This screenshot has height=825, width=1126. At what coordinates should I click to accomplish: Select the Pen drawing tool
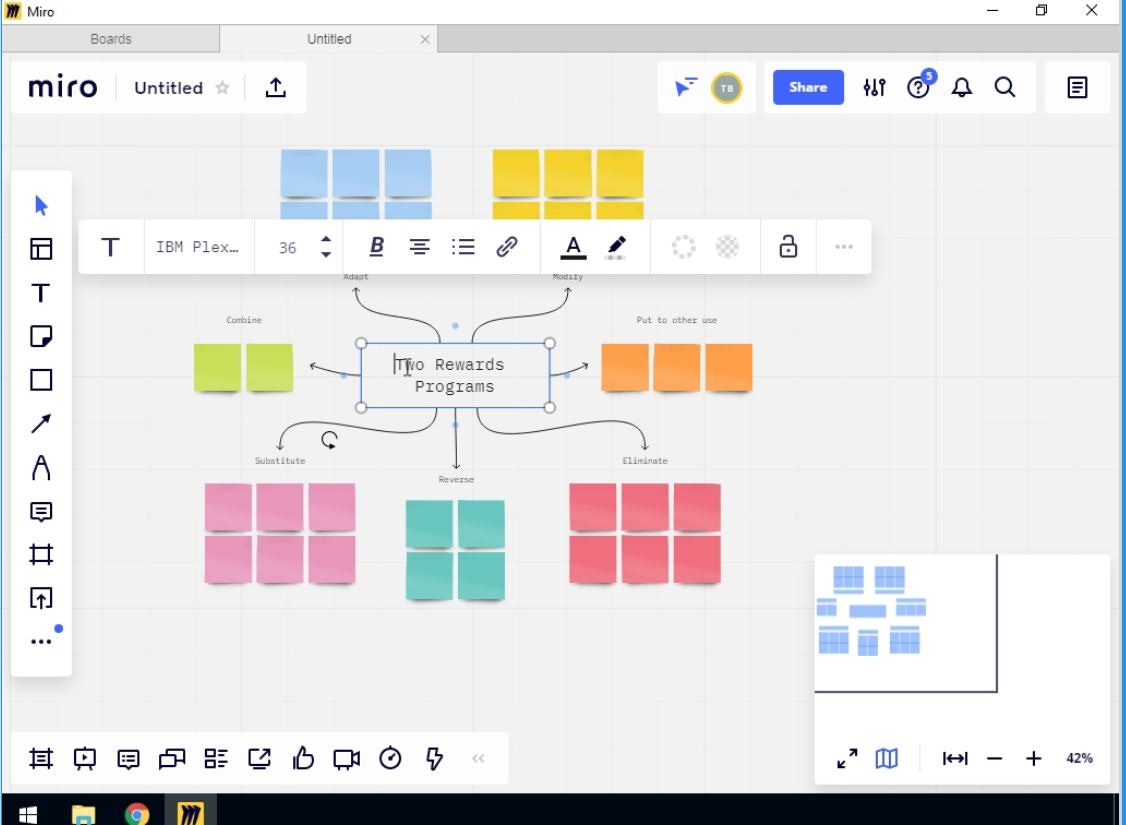pyautogui.click(x=41, y=467)
